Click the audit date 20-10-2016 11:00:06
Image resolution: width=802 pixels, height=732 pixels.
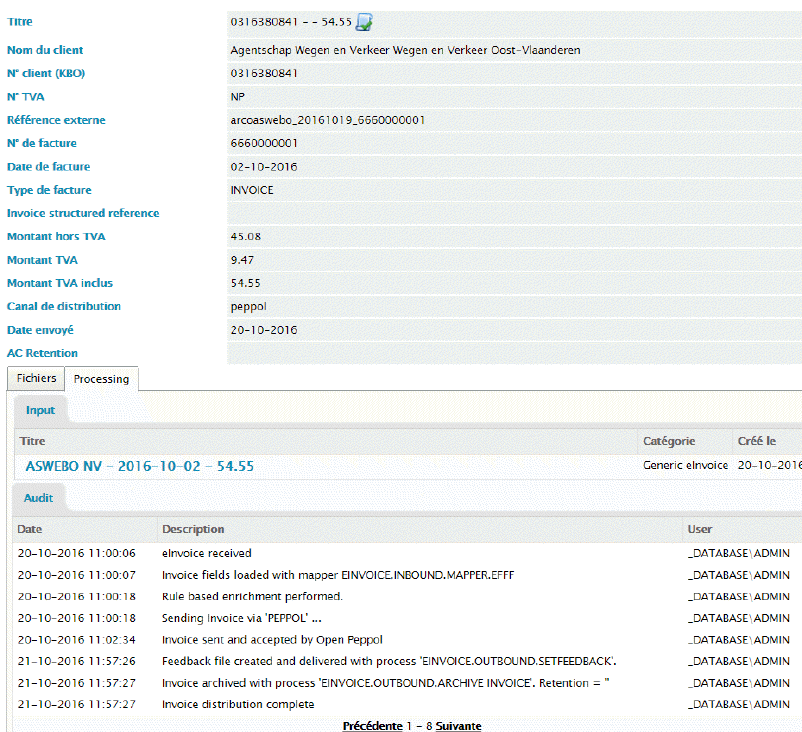(77, 553)
